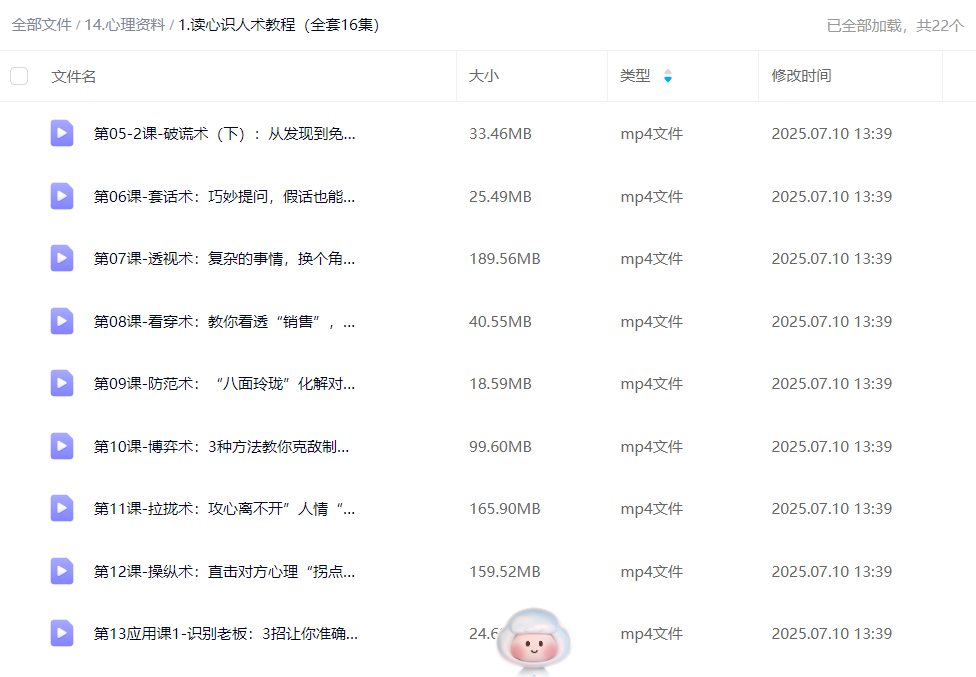
Task: Click video icon beside 第08课-看穿术
Action: coord(62,321)
